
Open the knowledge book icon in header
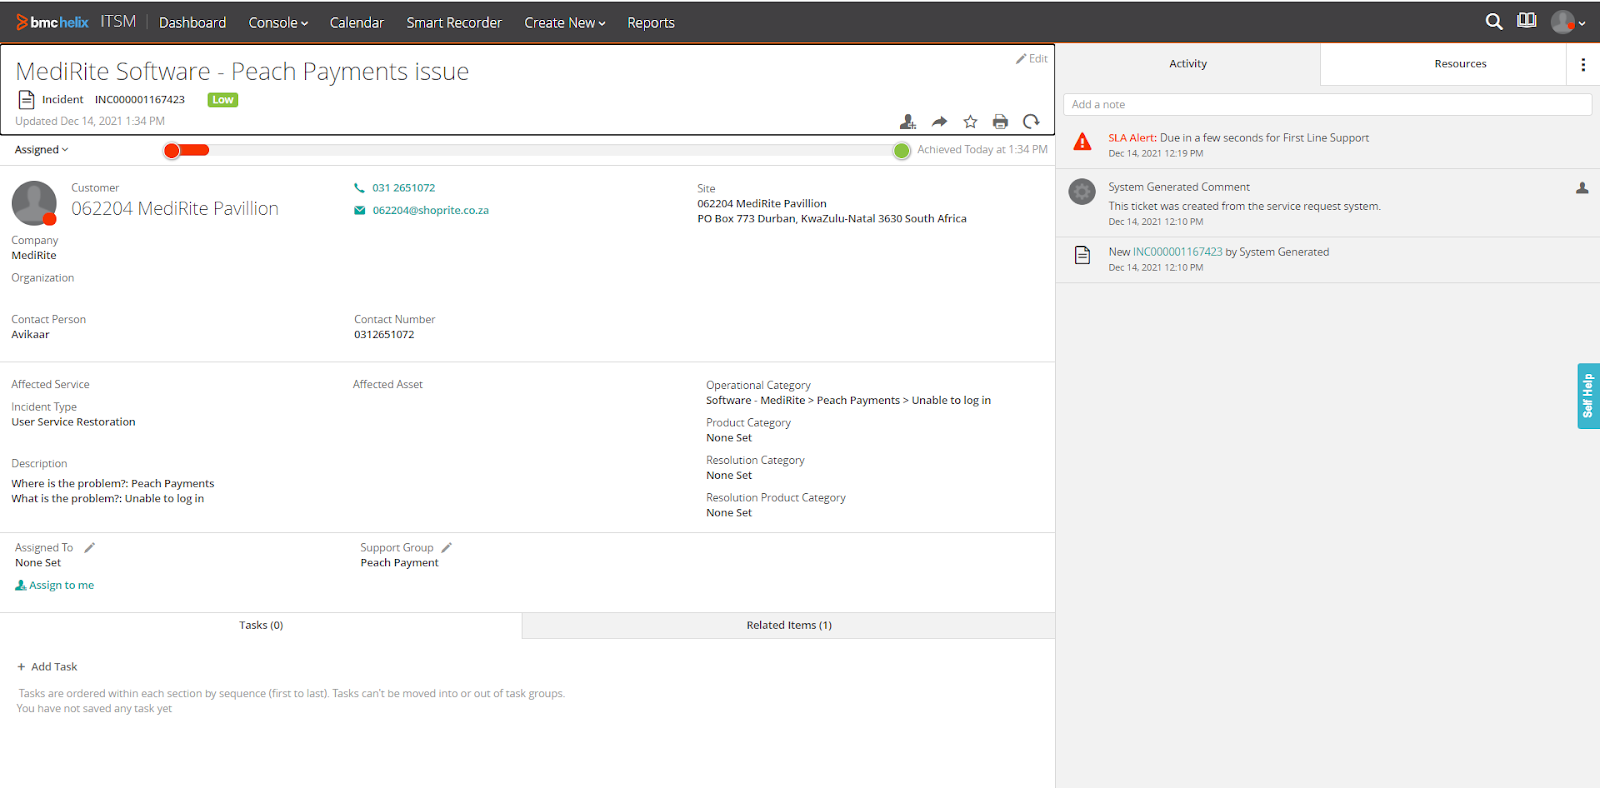pos(1526,21)
